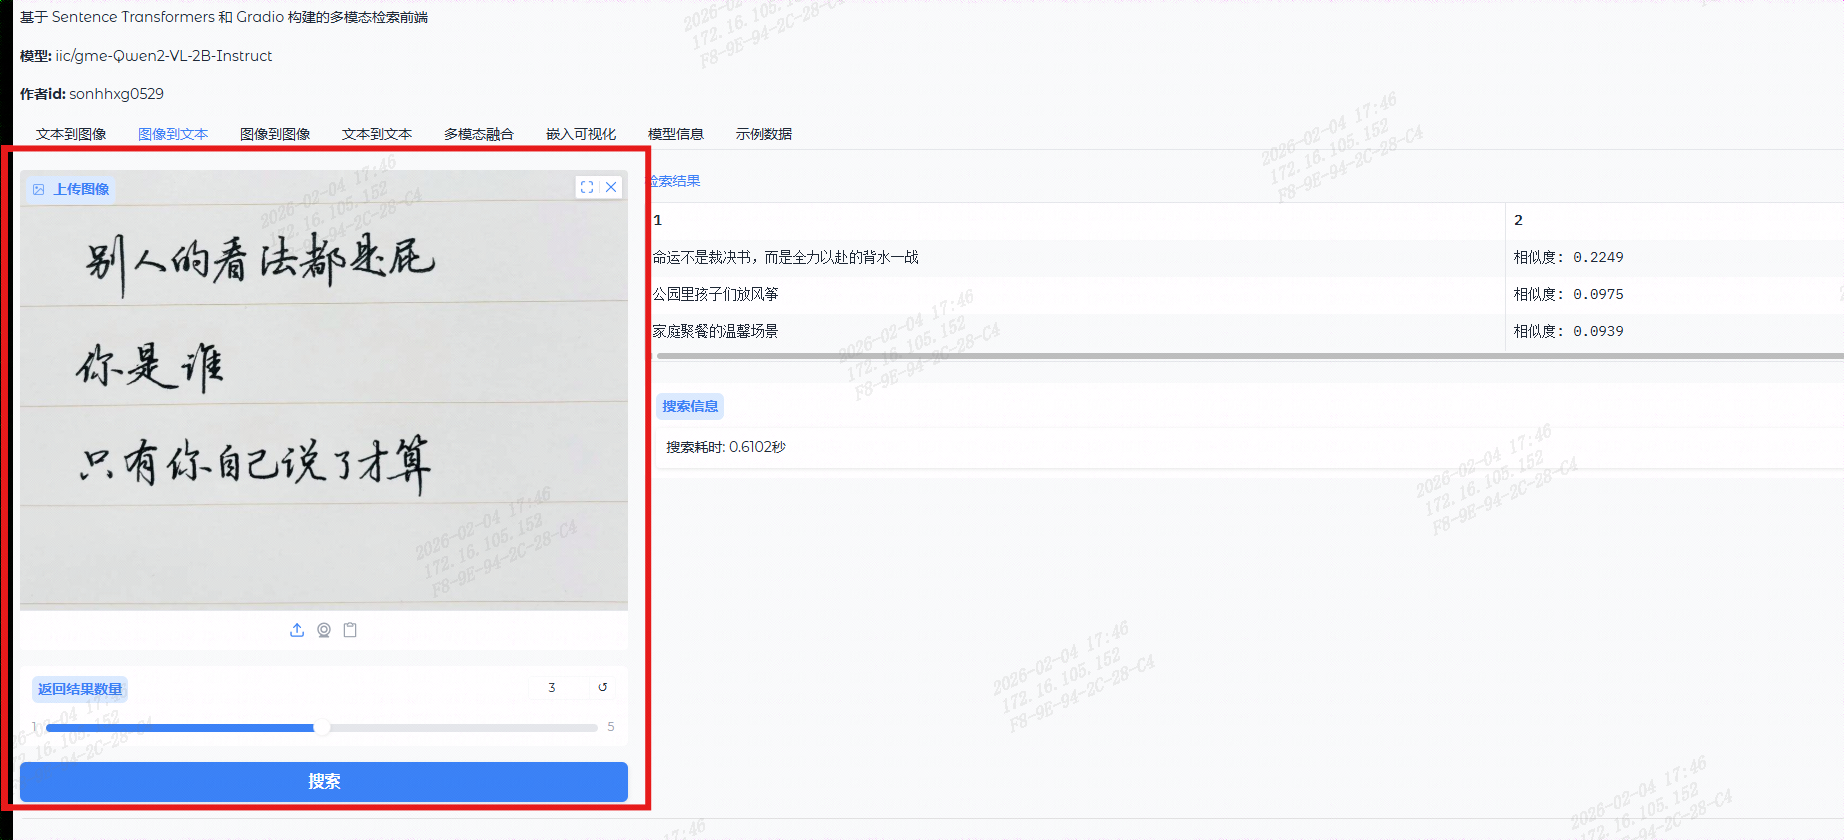Select the 图像到文本 tab
Image resolution: width=1844 pixels, height=840 pixels.
pyautogui.click(x=173, y=134)
